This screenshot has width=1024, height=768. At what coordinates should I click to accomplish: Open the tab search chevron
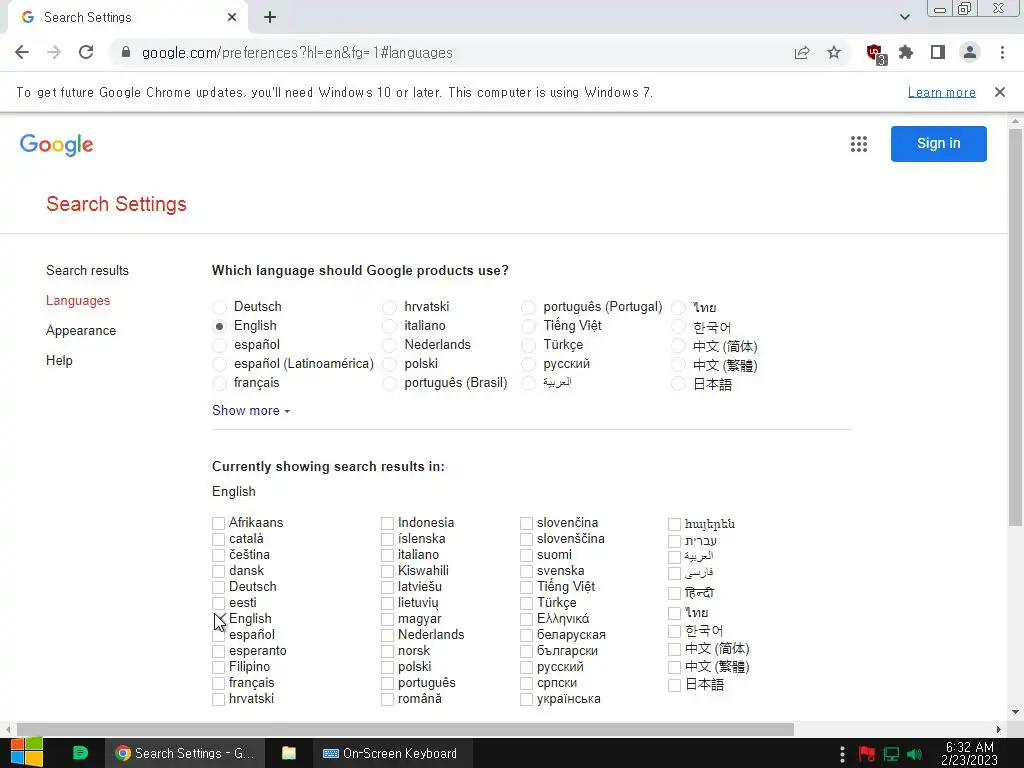click(x=904, y=17)
